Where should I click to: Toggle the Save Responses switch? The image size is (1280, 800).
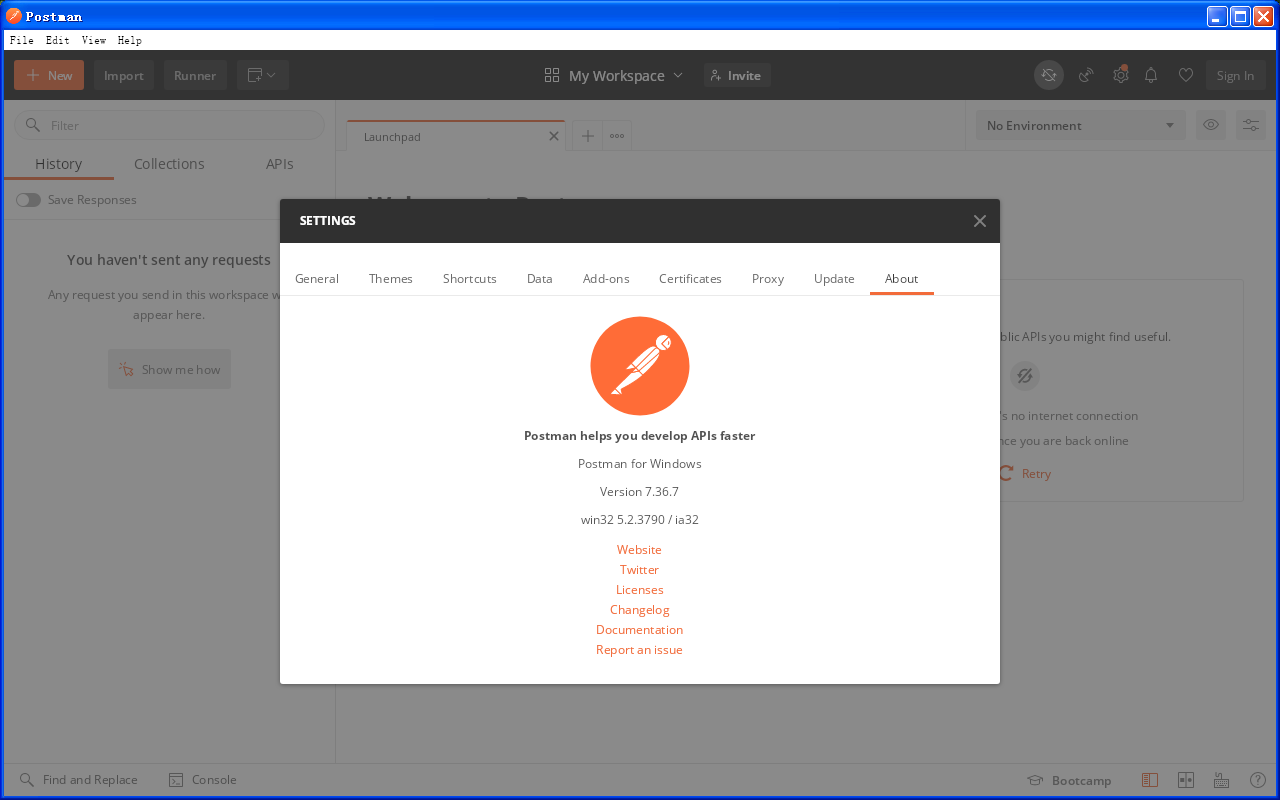[x=28, y=200]
